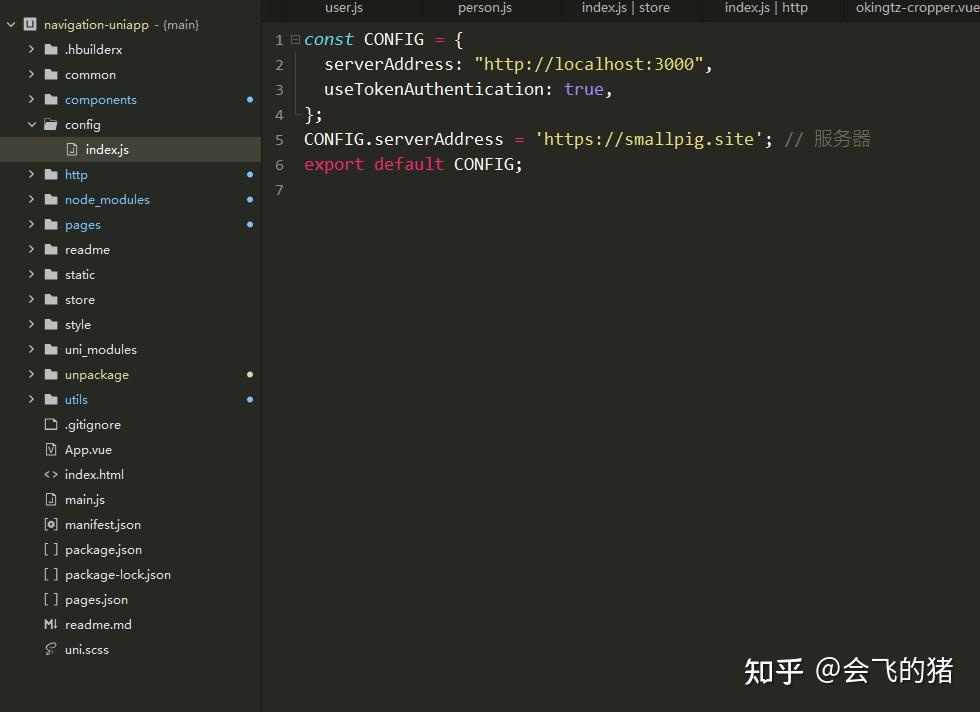Click the main.js JavaScript file icon
980x712 pixels.
(x=50, y=499)
